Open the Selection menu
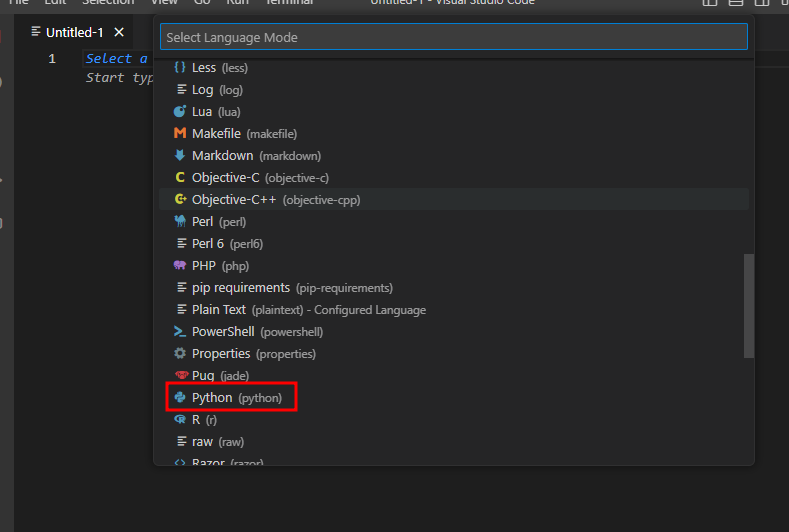 108,2
